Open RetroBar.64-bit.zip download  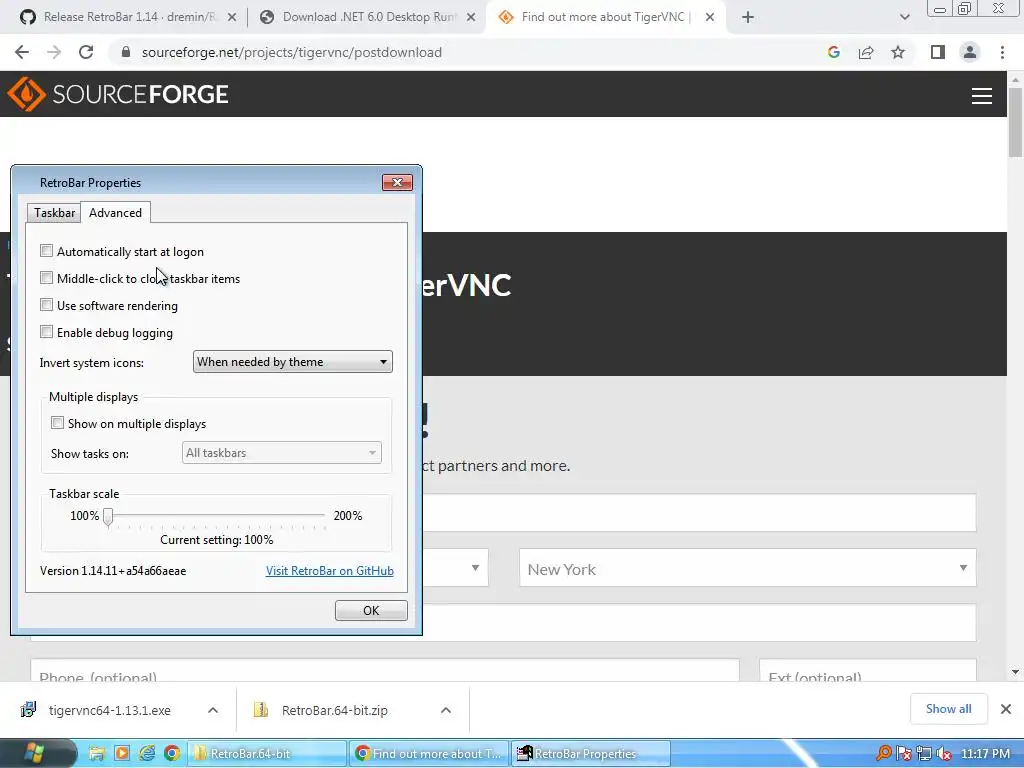[x=323, y=710]
